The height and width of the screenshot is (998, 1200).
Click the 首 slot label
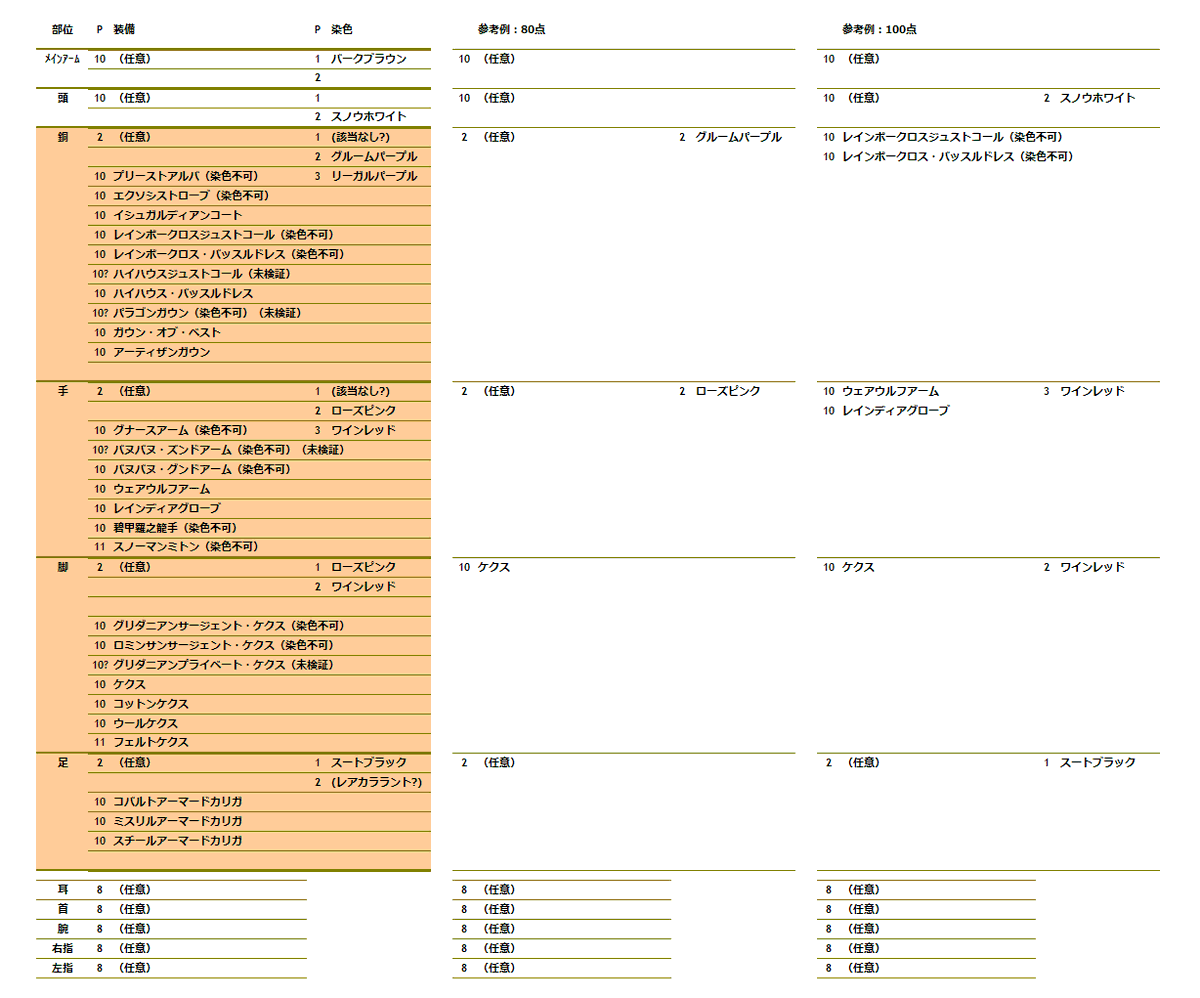coord(62,909)
